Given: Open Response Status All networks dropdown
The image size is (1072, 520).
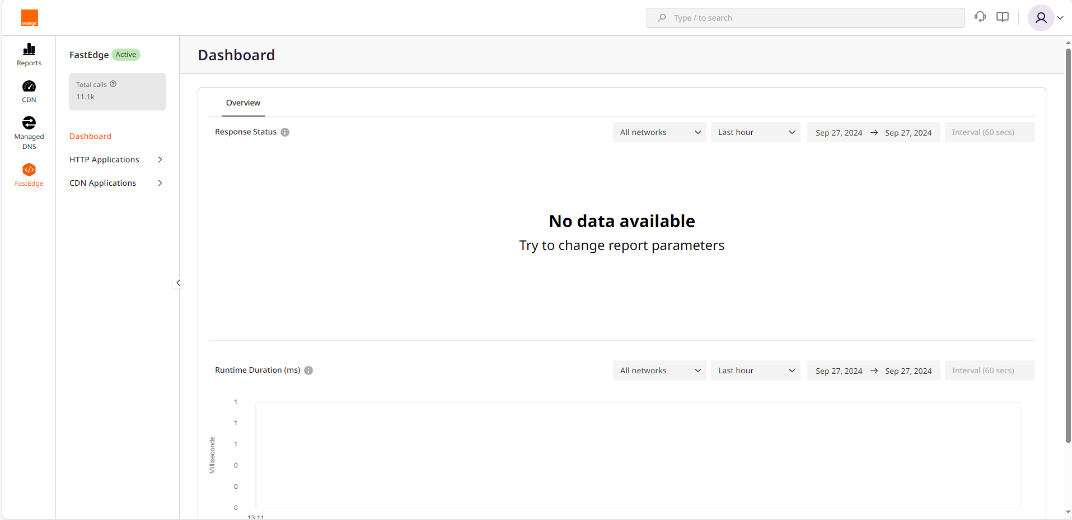Looking at the screenshot, I should tap(659, 132).
